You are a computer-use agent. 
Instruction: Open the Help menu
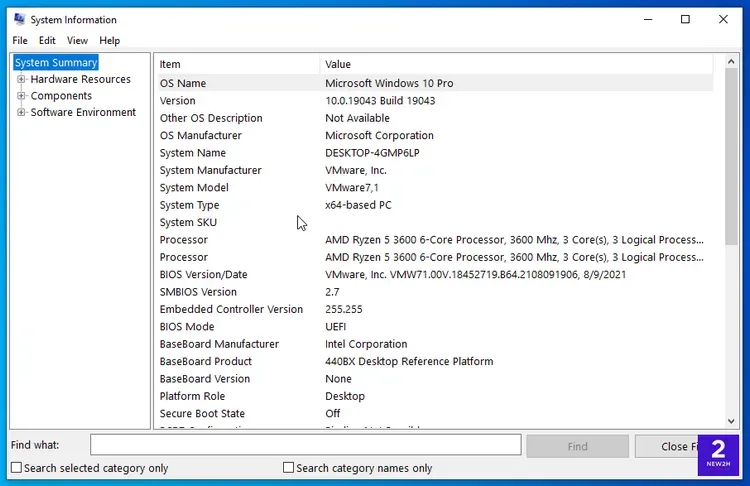pyautogui.click(x=110, y=41)
